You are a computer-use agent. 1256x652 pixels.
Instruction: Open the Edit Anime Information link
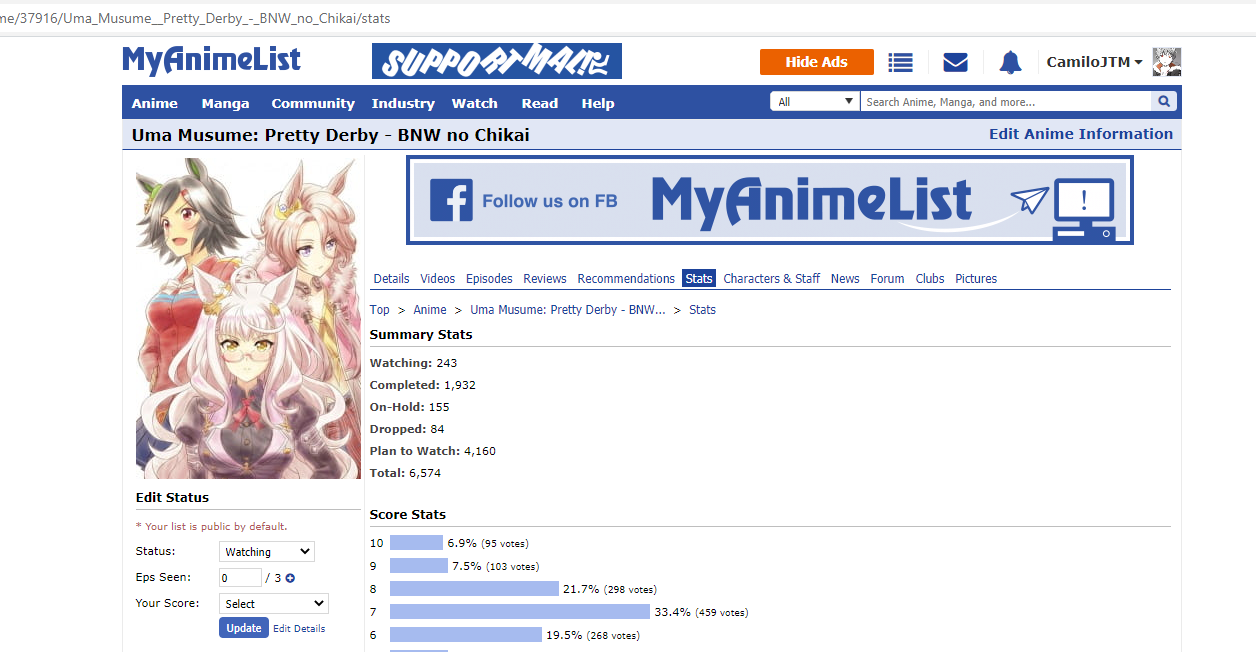pos(1081,134)
